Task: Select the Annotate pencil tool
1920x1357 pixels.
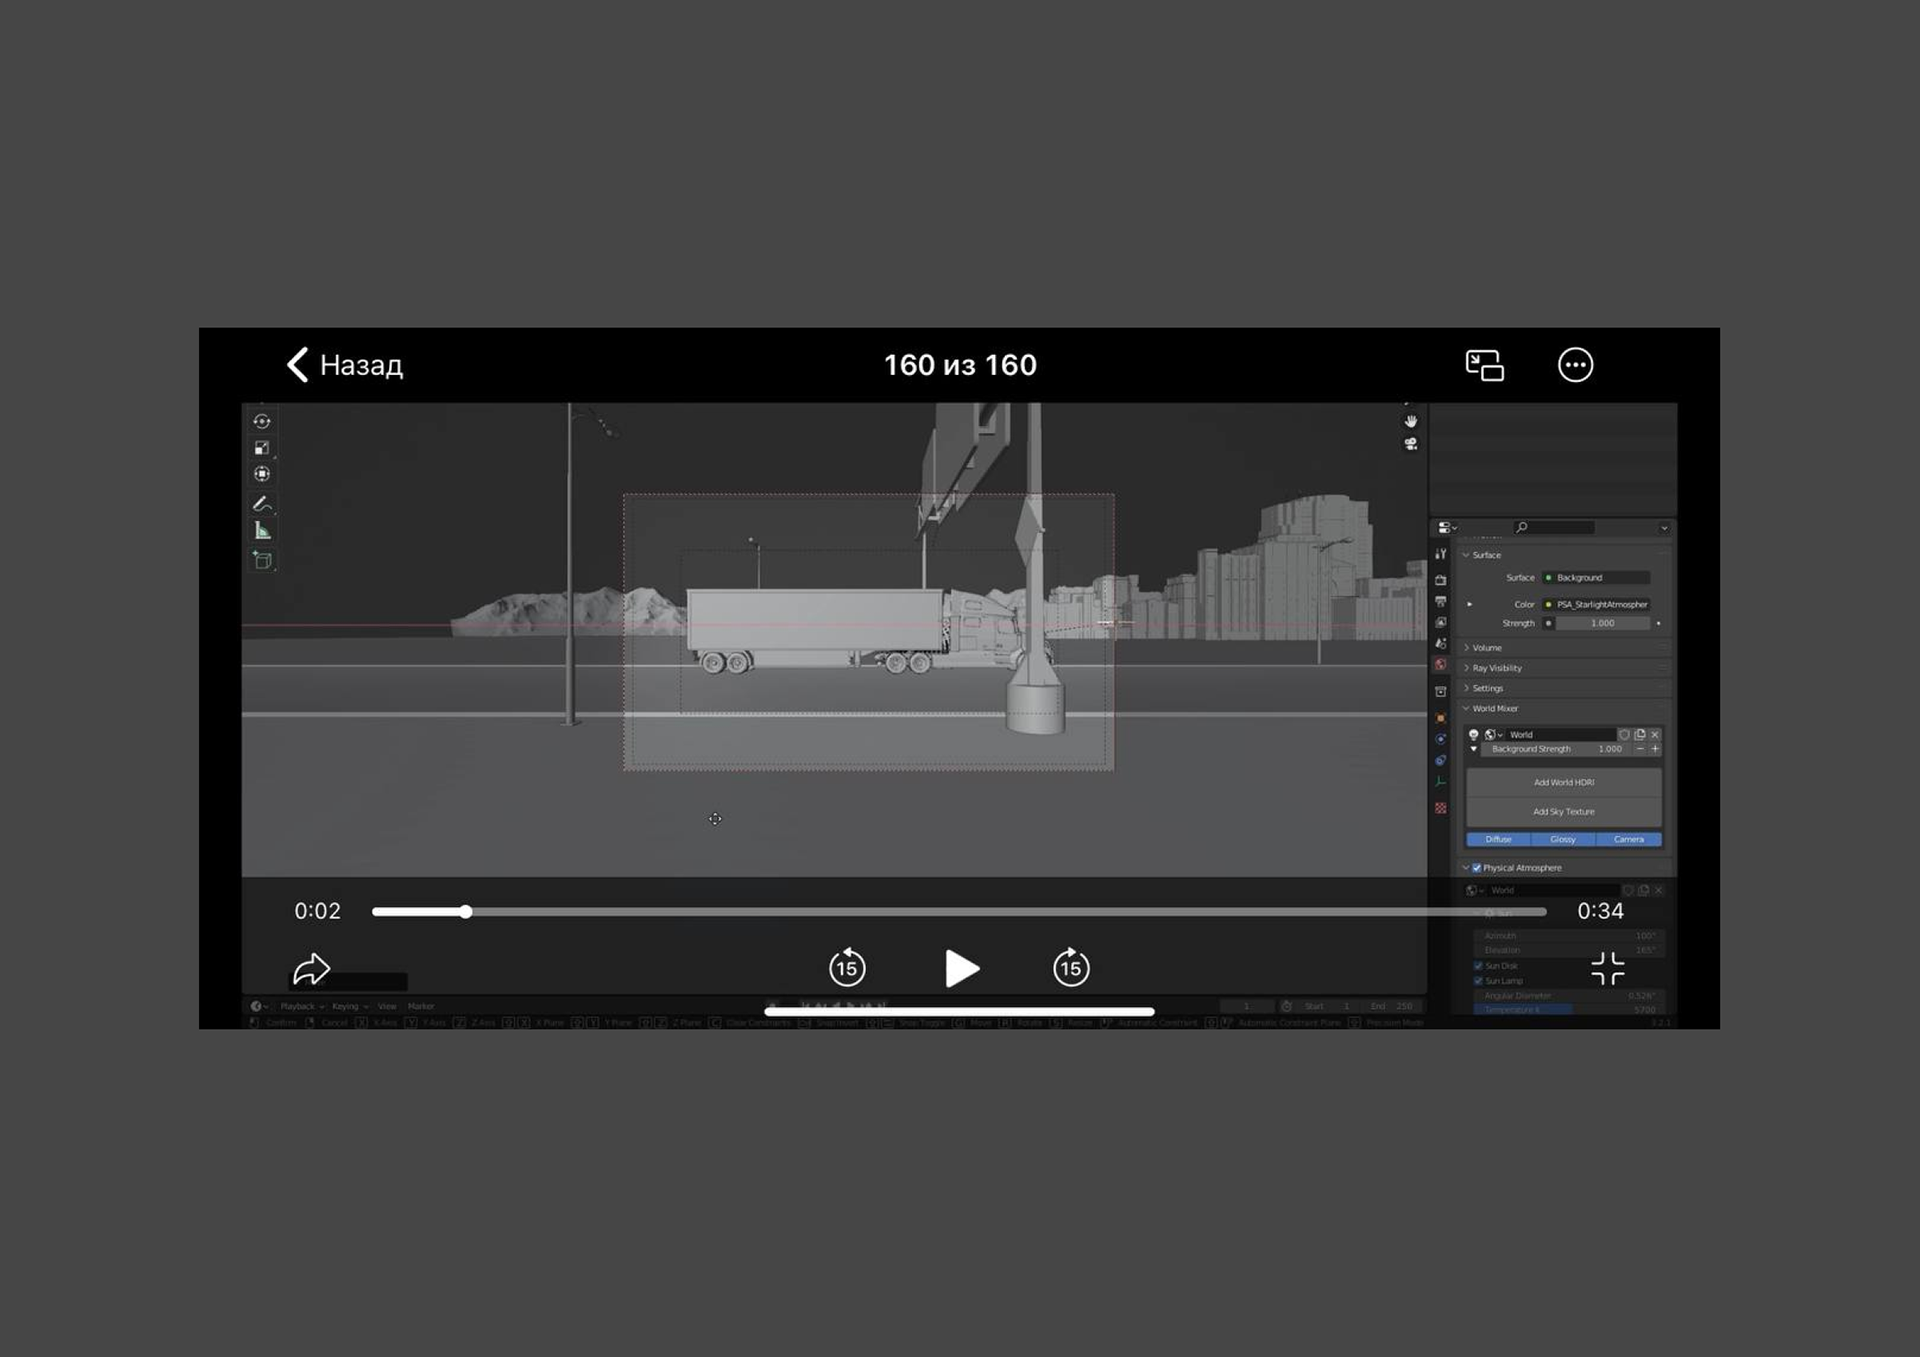Action: click(x=262, y=503)
